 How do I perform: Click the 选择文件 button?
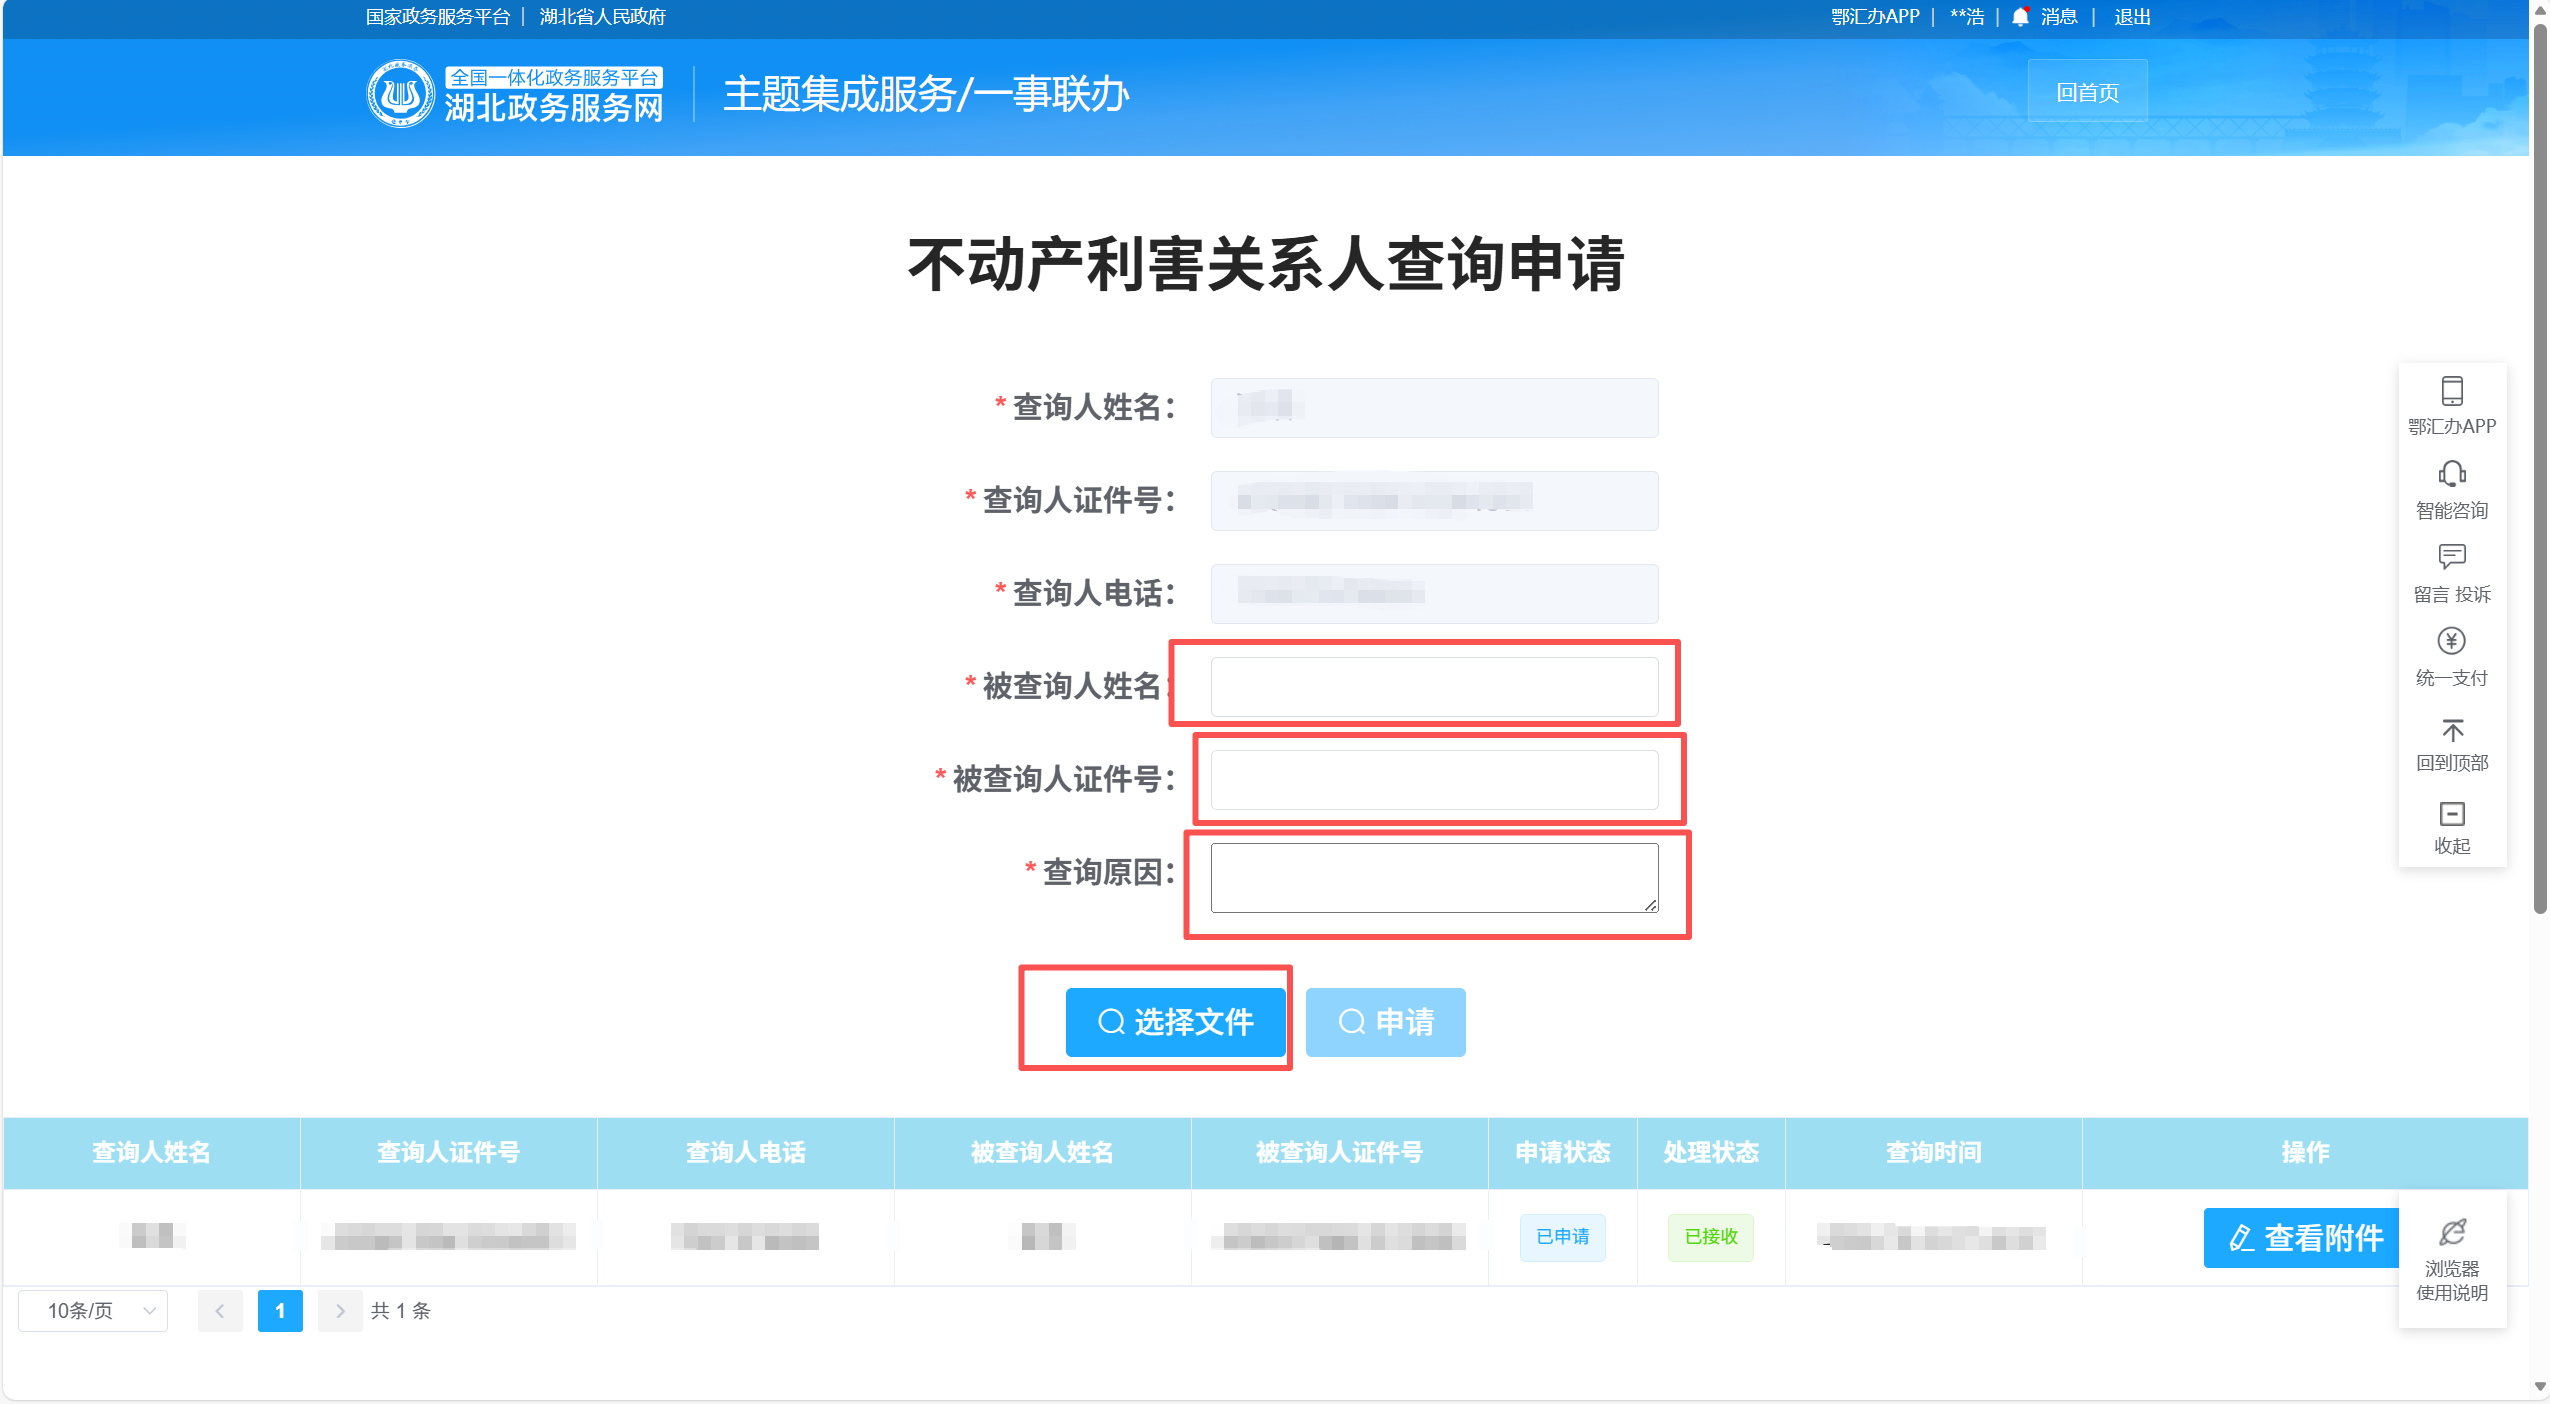pos(1175,1022)
